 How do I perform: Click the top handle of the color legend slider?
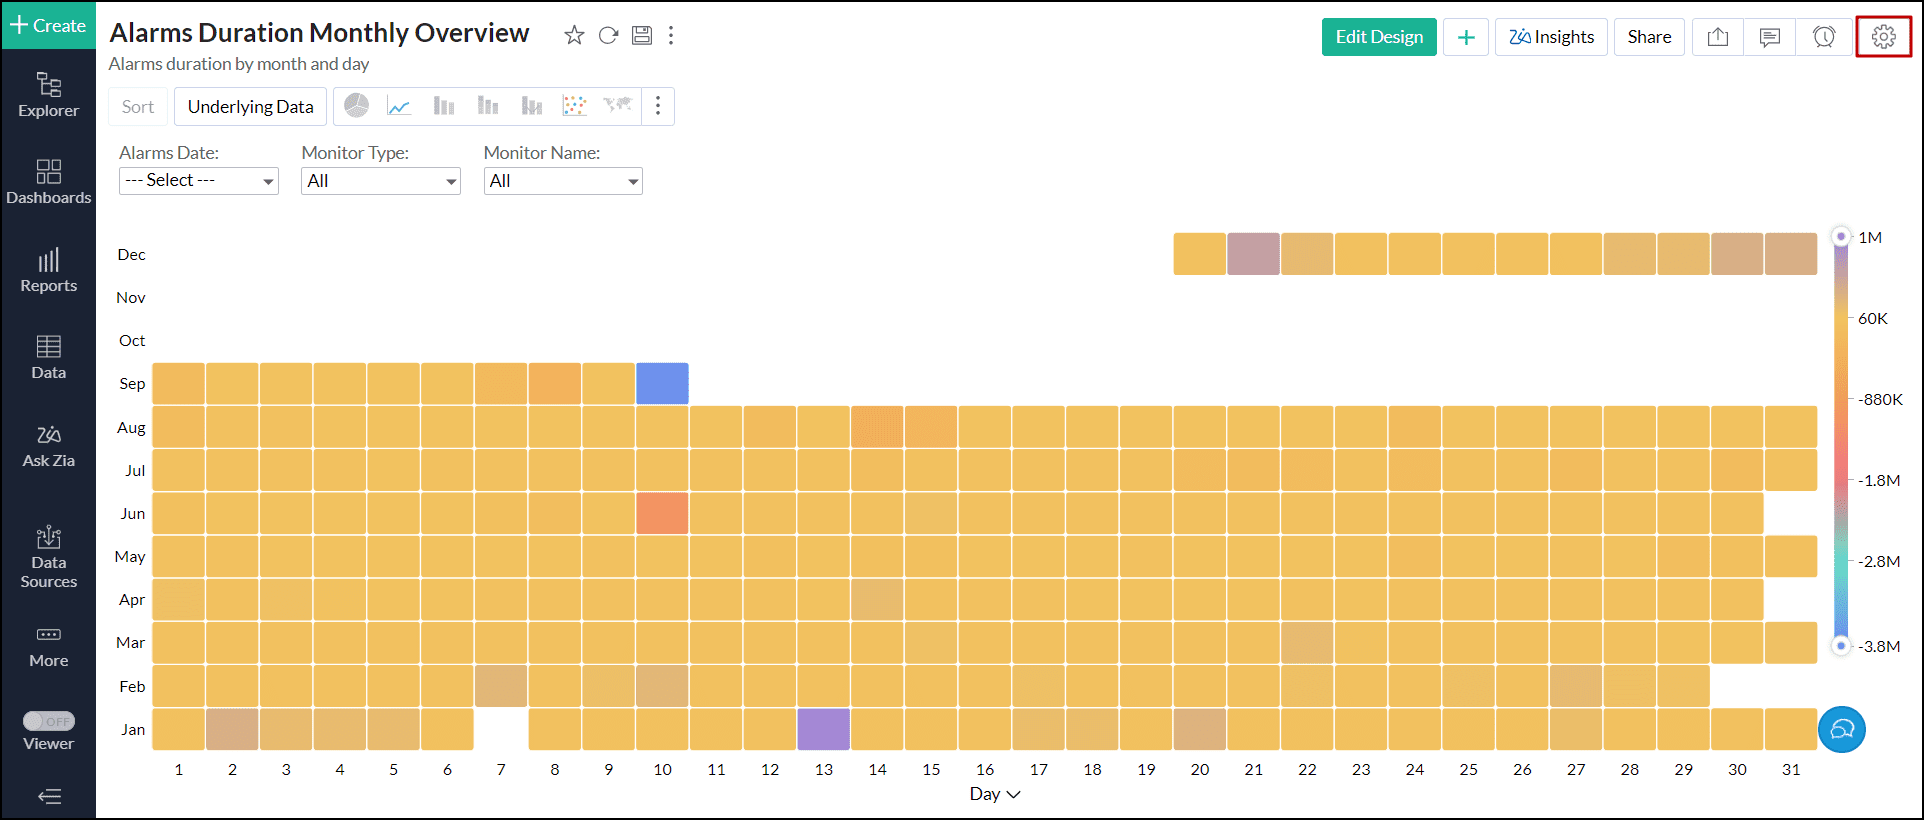[1841, 237]
